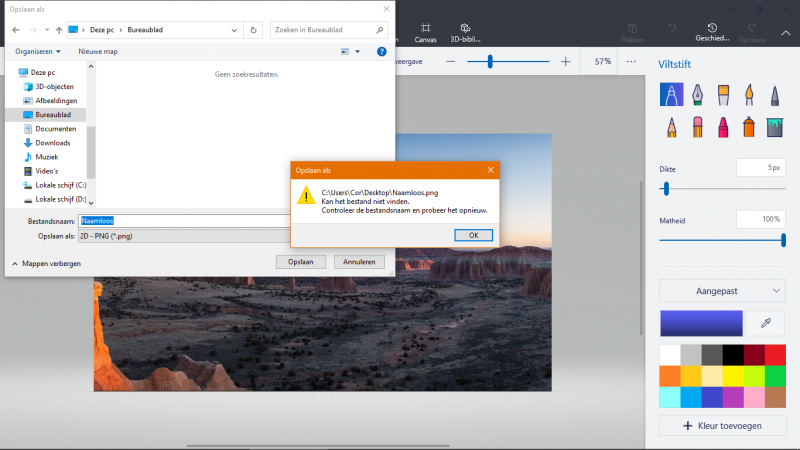Click the Dikte thickness slider
800x450 pixels.
pyautogui.click(x=722, y=188)
